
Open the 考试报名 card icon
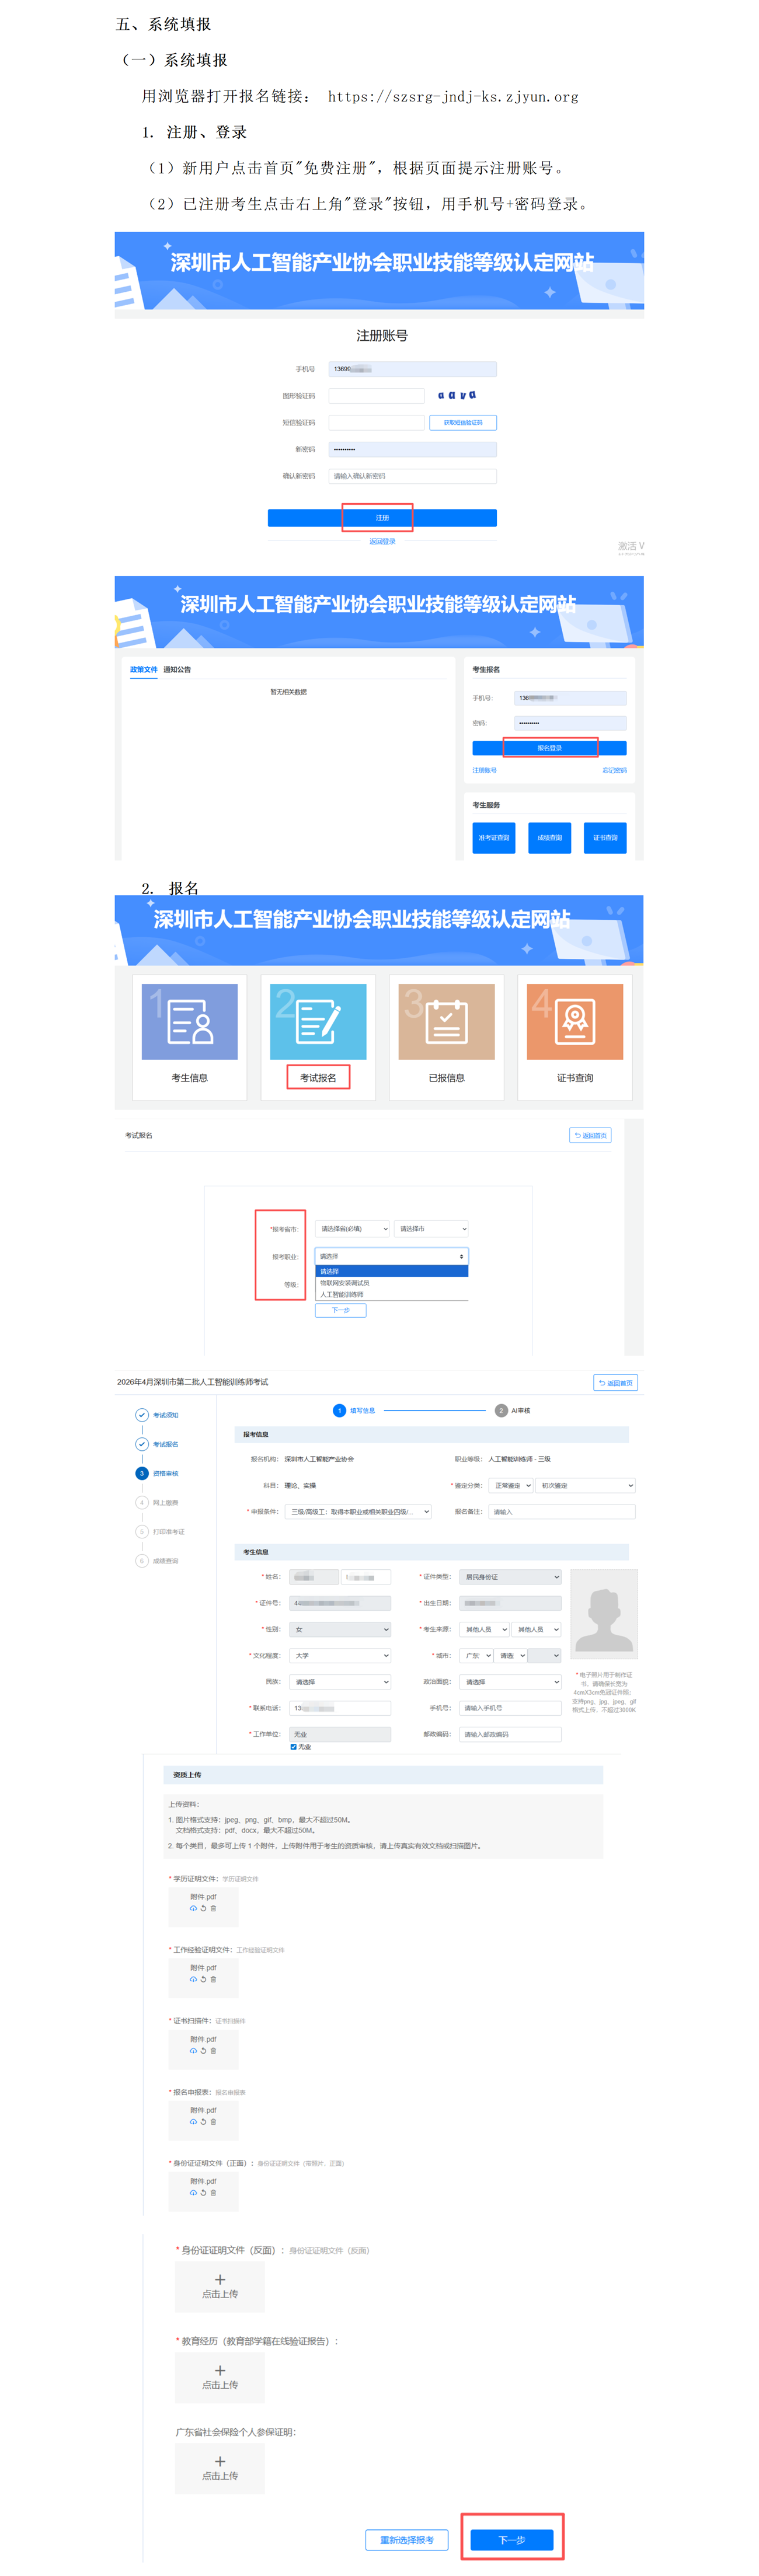[x=318, y=1021]
